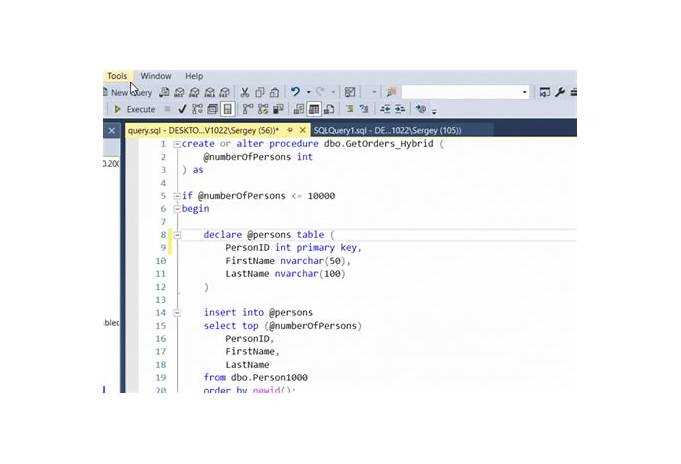The image size is (681, 464).
Task: Execute the current query
Action: click(134, 109)
